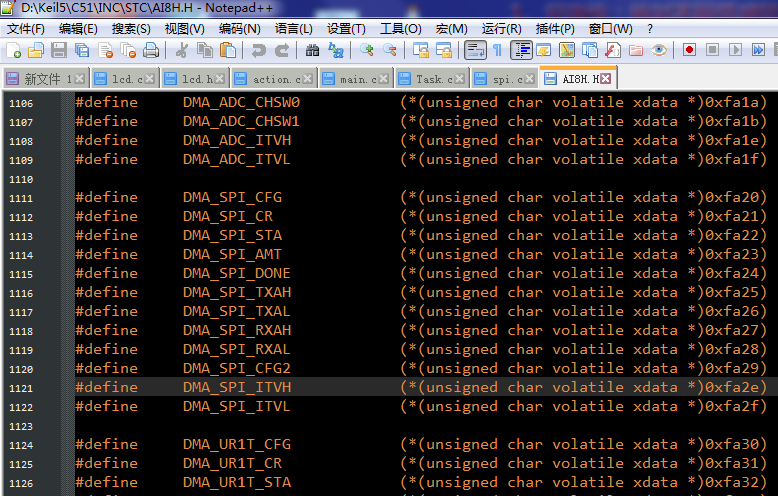Paste from clipboard using the Paste icon
The width and height of the screenshot is (778, 496).
[228, 51]
